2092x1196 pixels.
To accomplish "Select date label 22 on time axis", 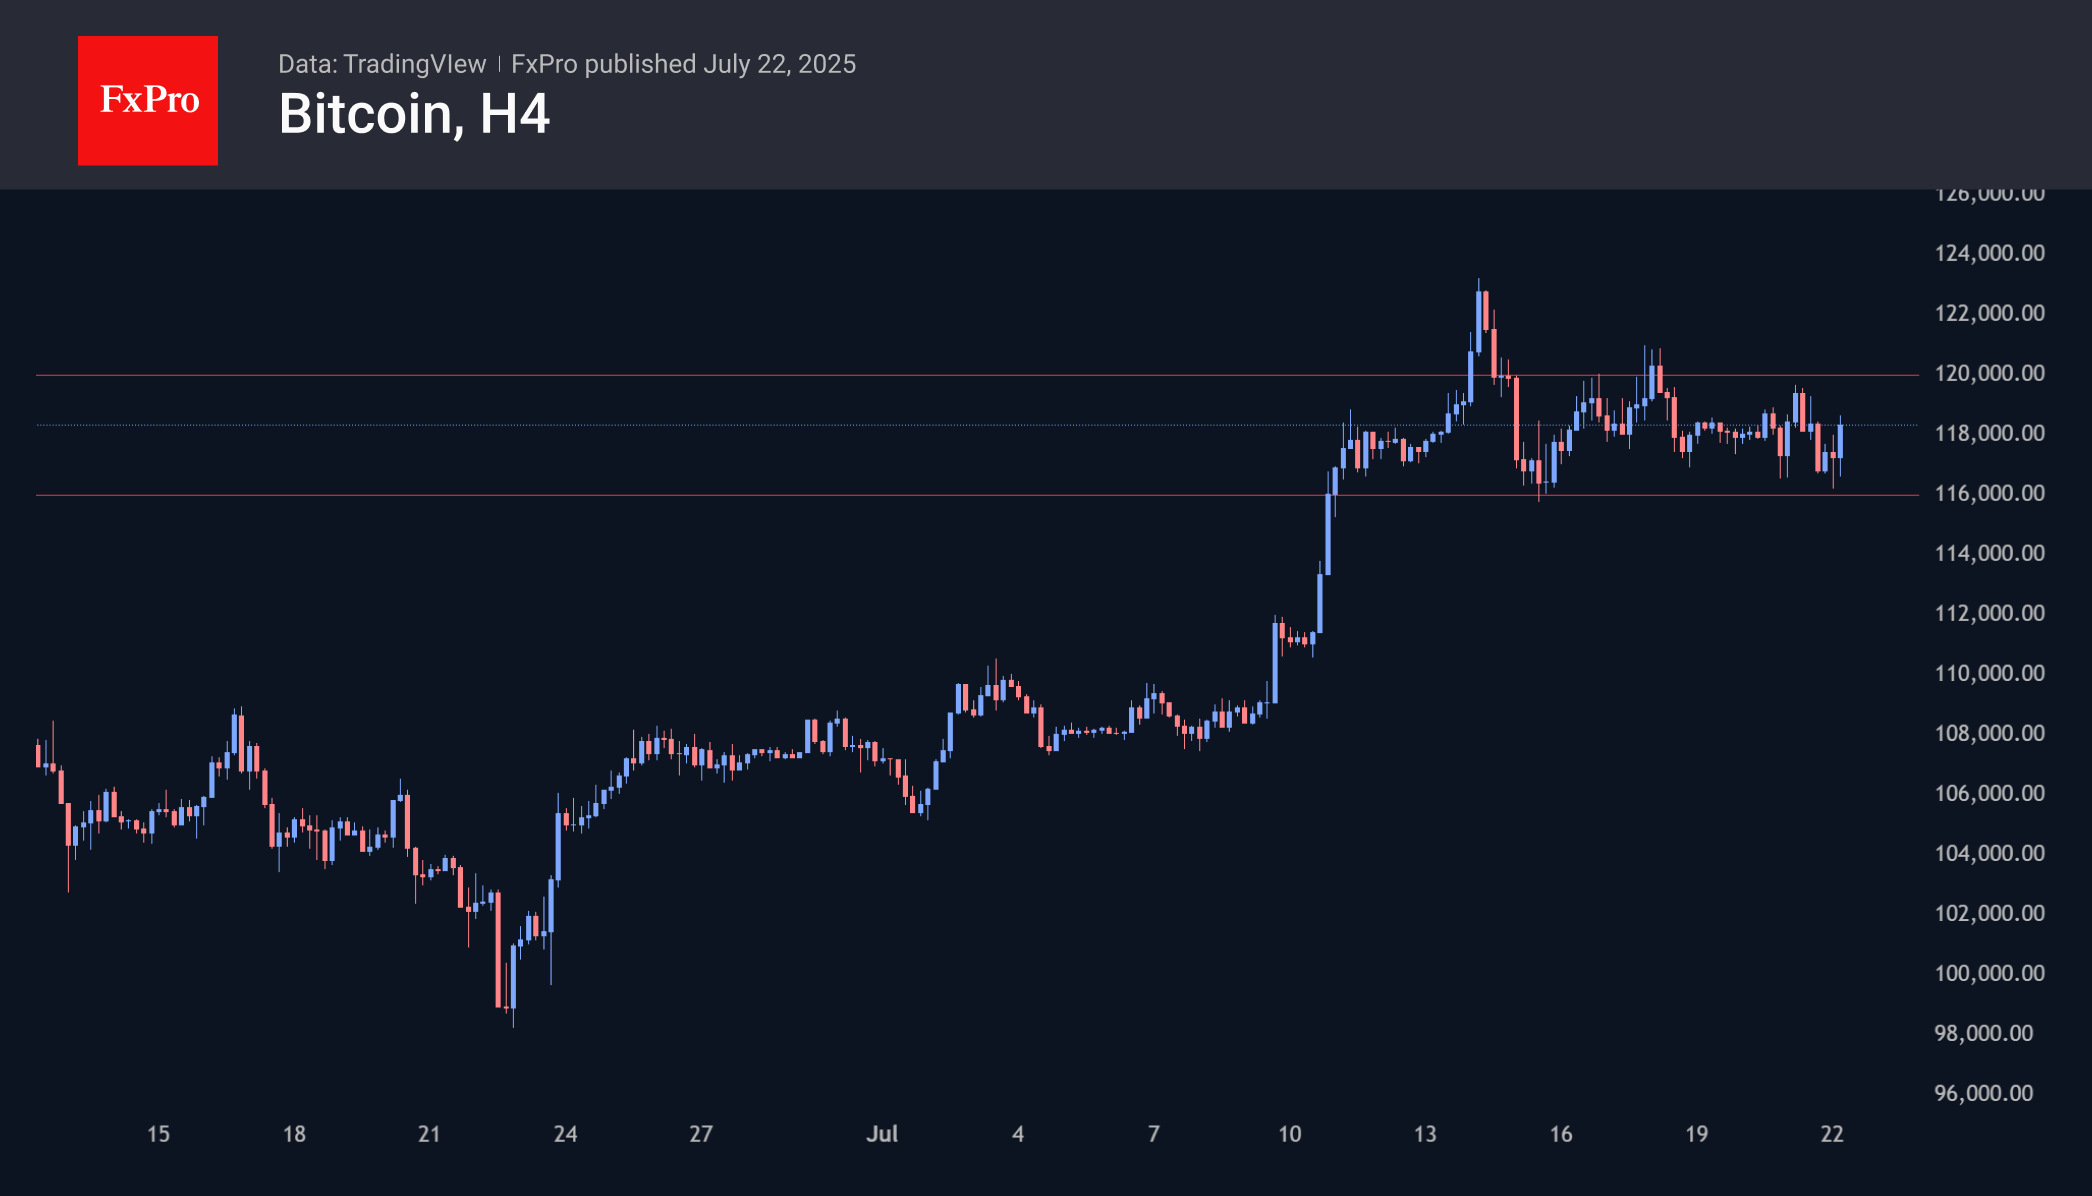I will click(x=1832, y=1134).
